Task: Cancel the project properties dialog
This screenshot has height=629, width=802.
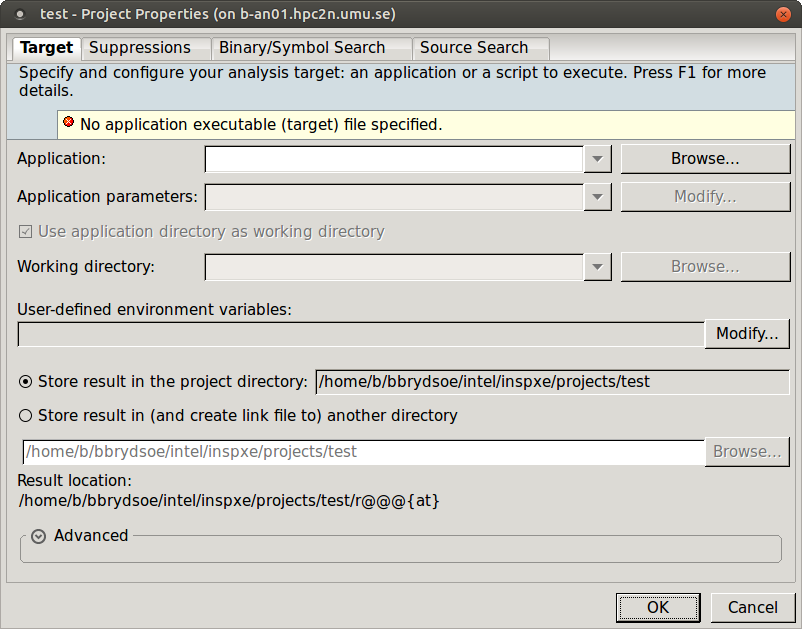Action: 752,607
